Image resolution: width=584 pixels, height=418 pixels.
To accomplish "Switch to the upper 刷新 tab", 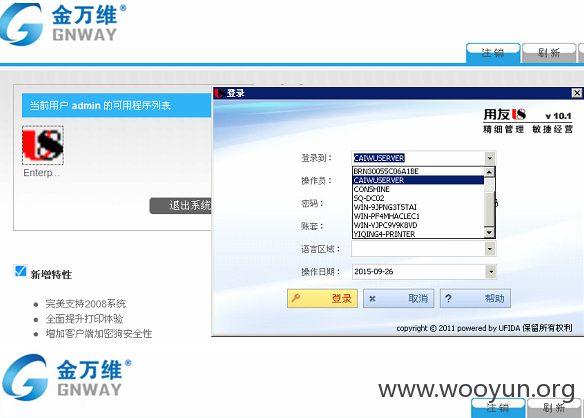I will [549, 53].
